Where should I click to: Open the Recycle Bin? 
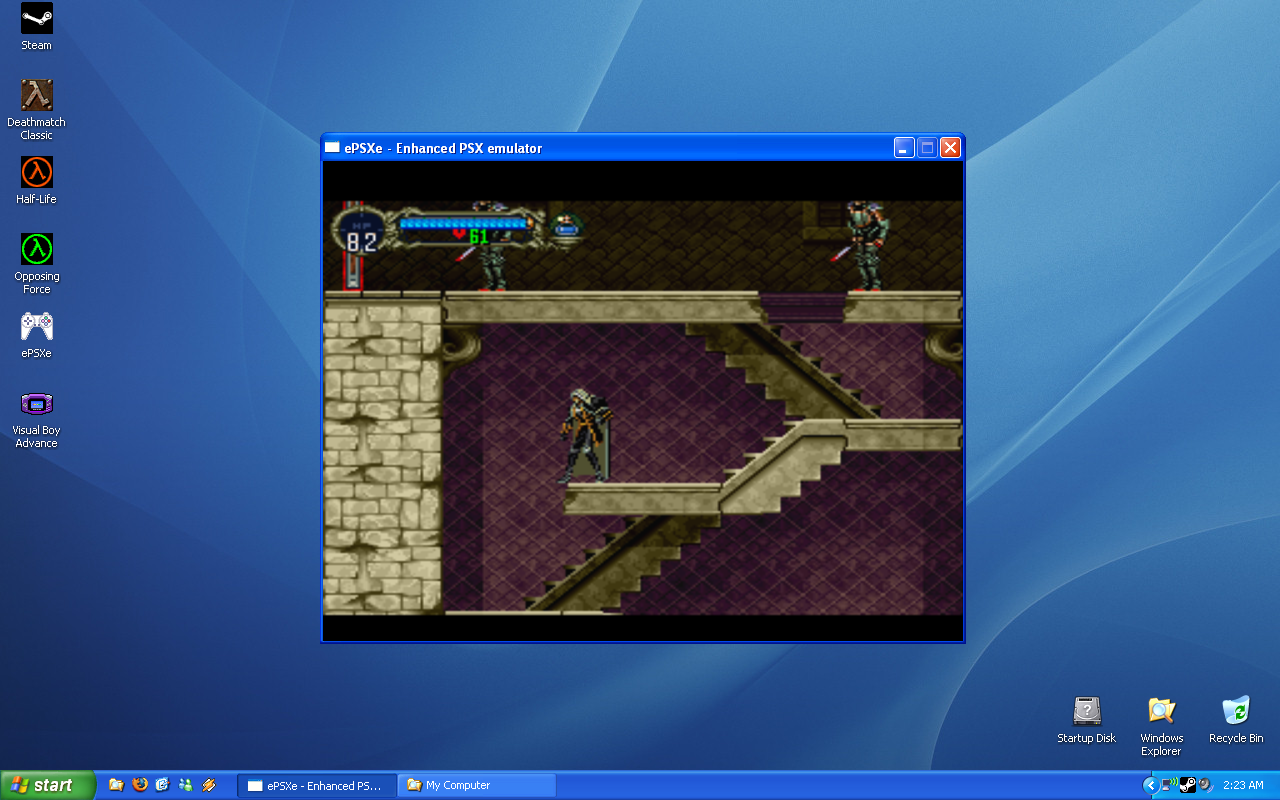(1236, 712)
